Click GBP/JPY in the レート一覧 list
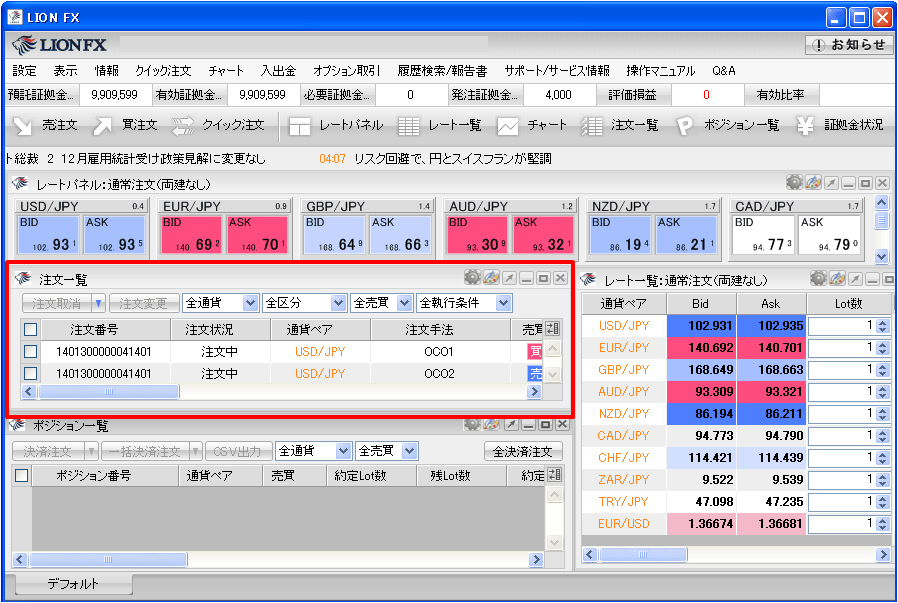The image size is (898, 603). (x=624, y=370)
